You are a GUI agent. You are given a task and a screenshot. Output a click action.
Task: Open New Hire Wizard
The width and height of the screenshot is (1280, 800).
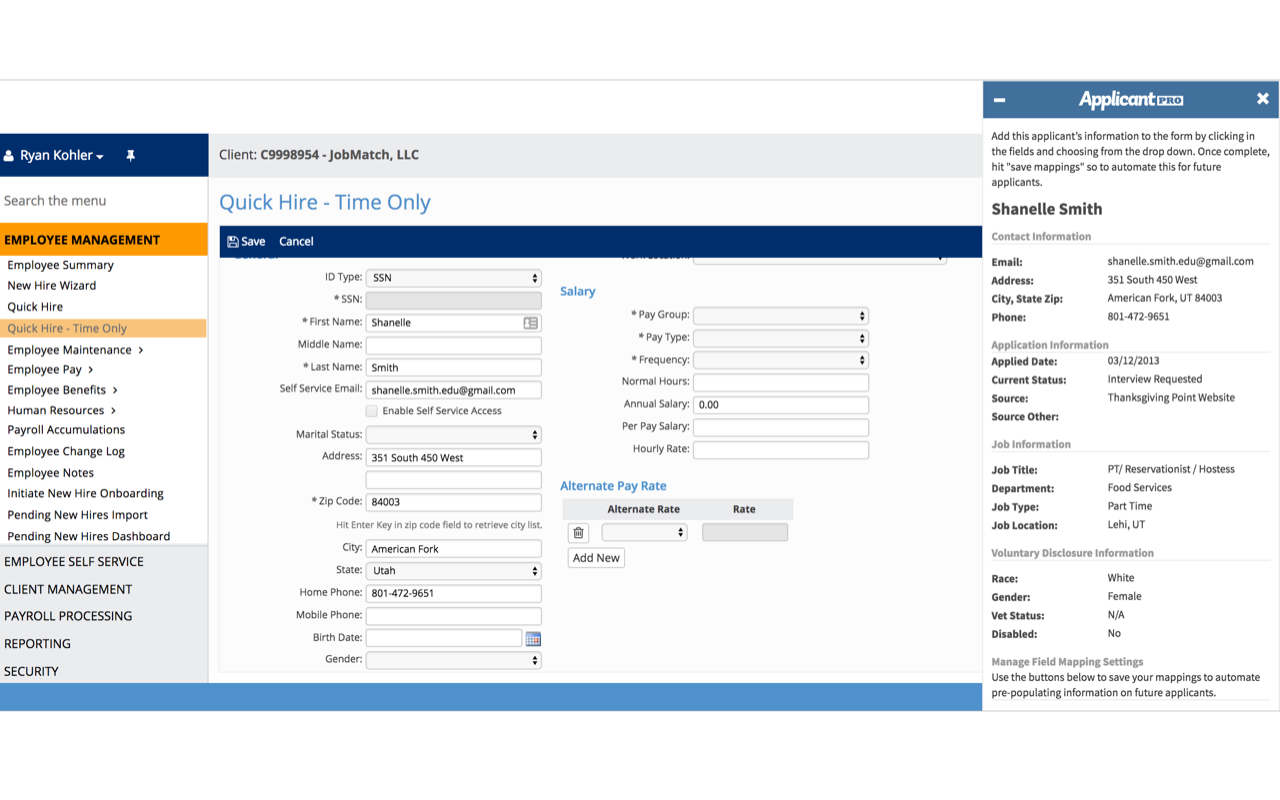52,285
